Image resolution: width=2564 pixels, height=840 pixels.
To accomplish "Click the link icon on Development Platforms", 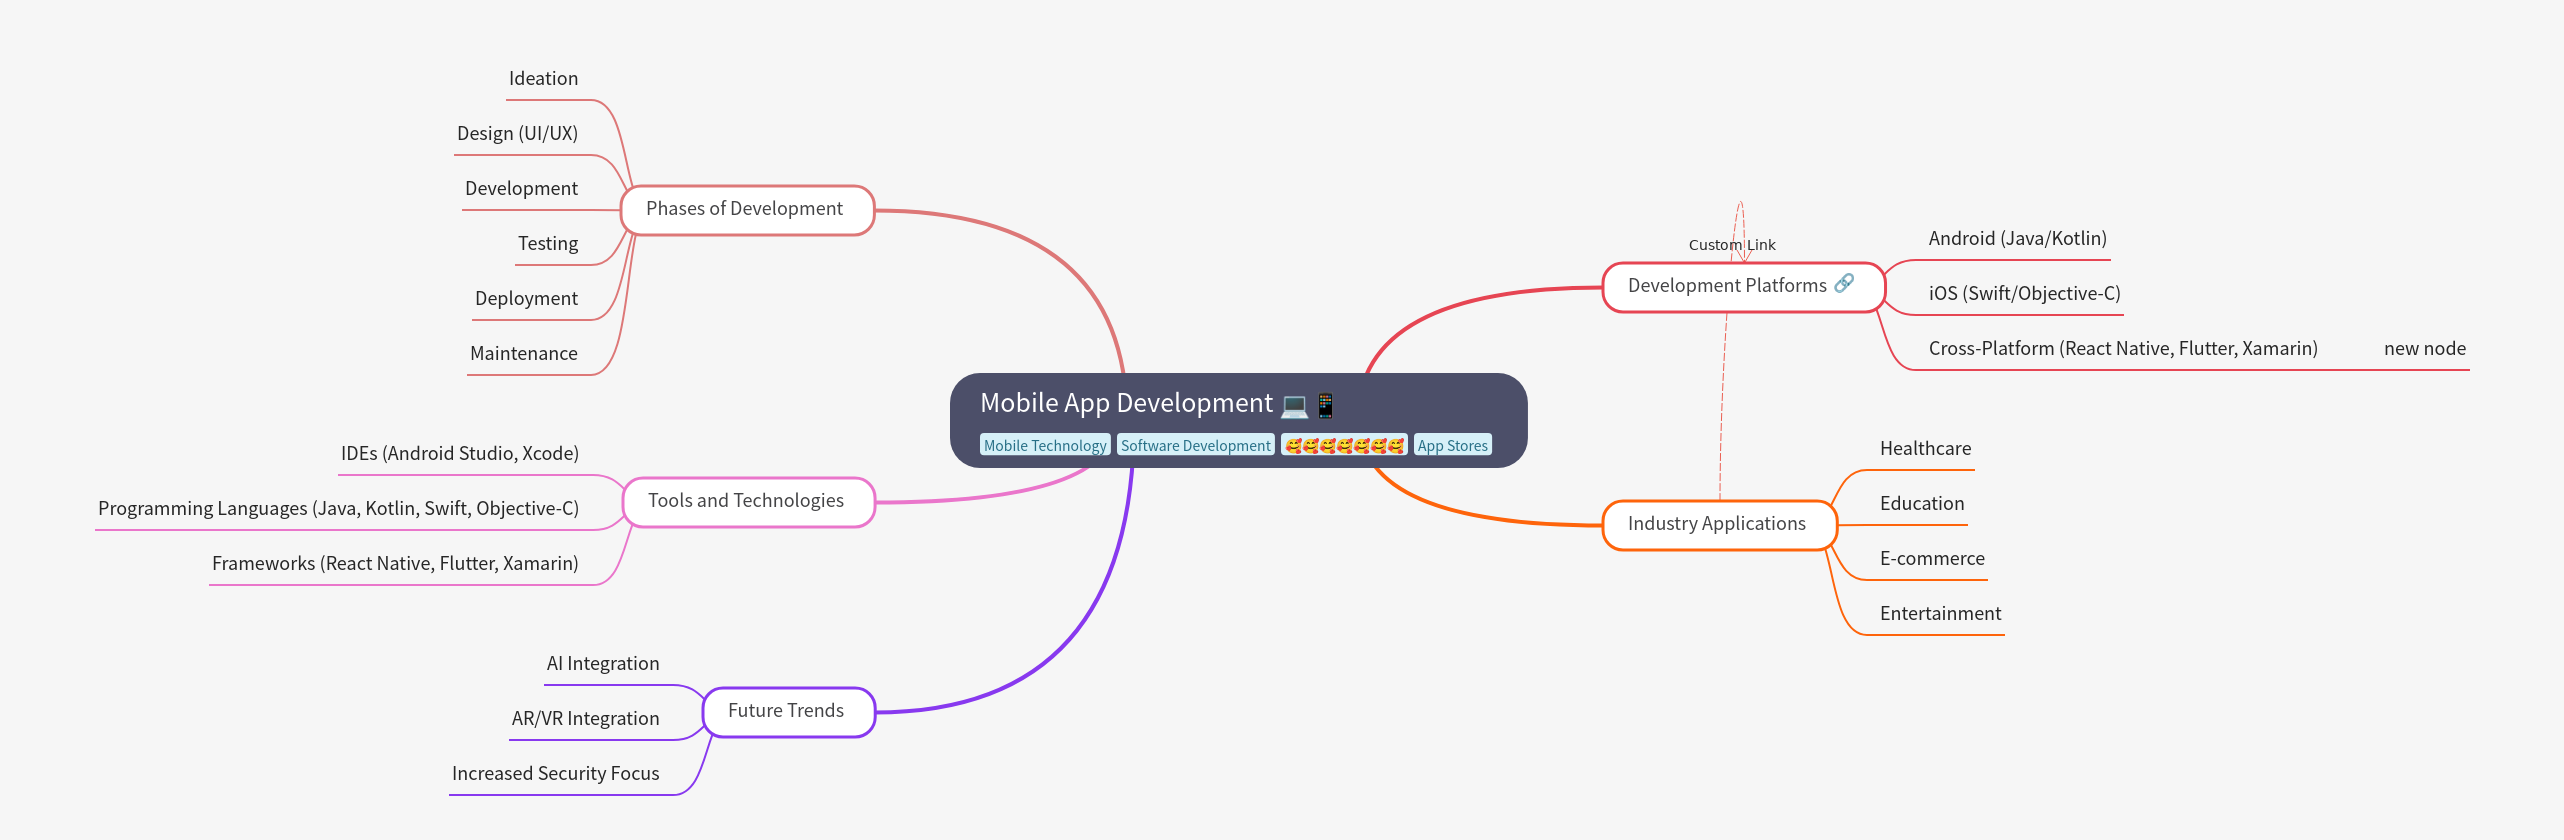I will tap(1844, 284).
